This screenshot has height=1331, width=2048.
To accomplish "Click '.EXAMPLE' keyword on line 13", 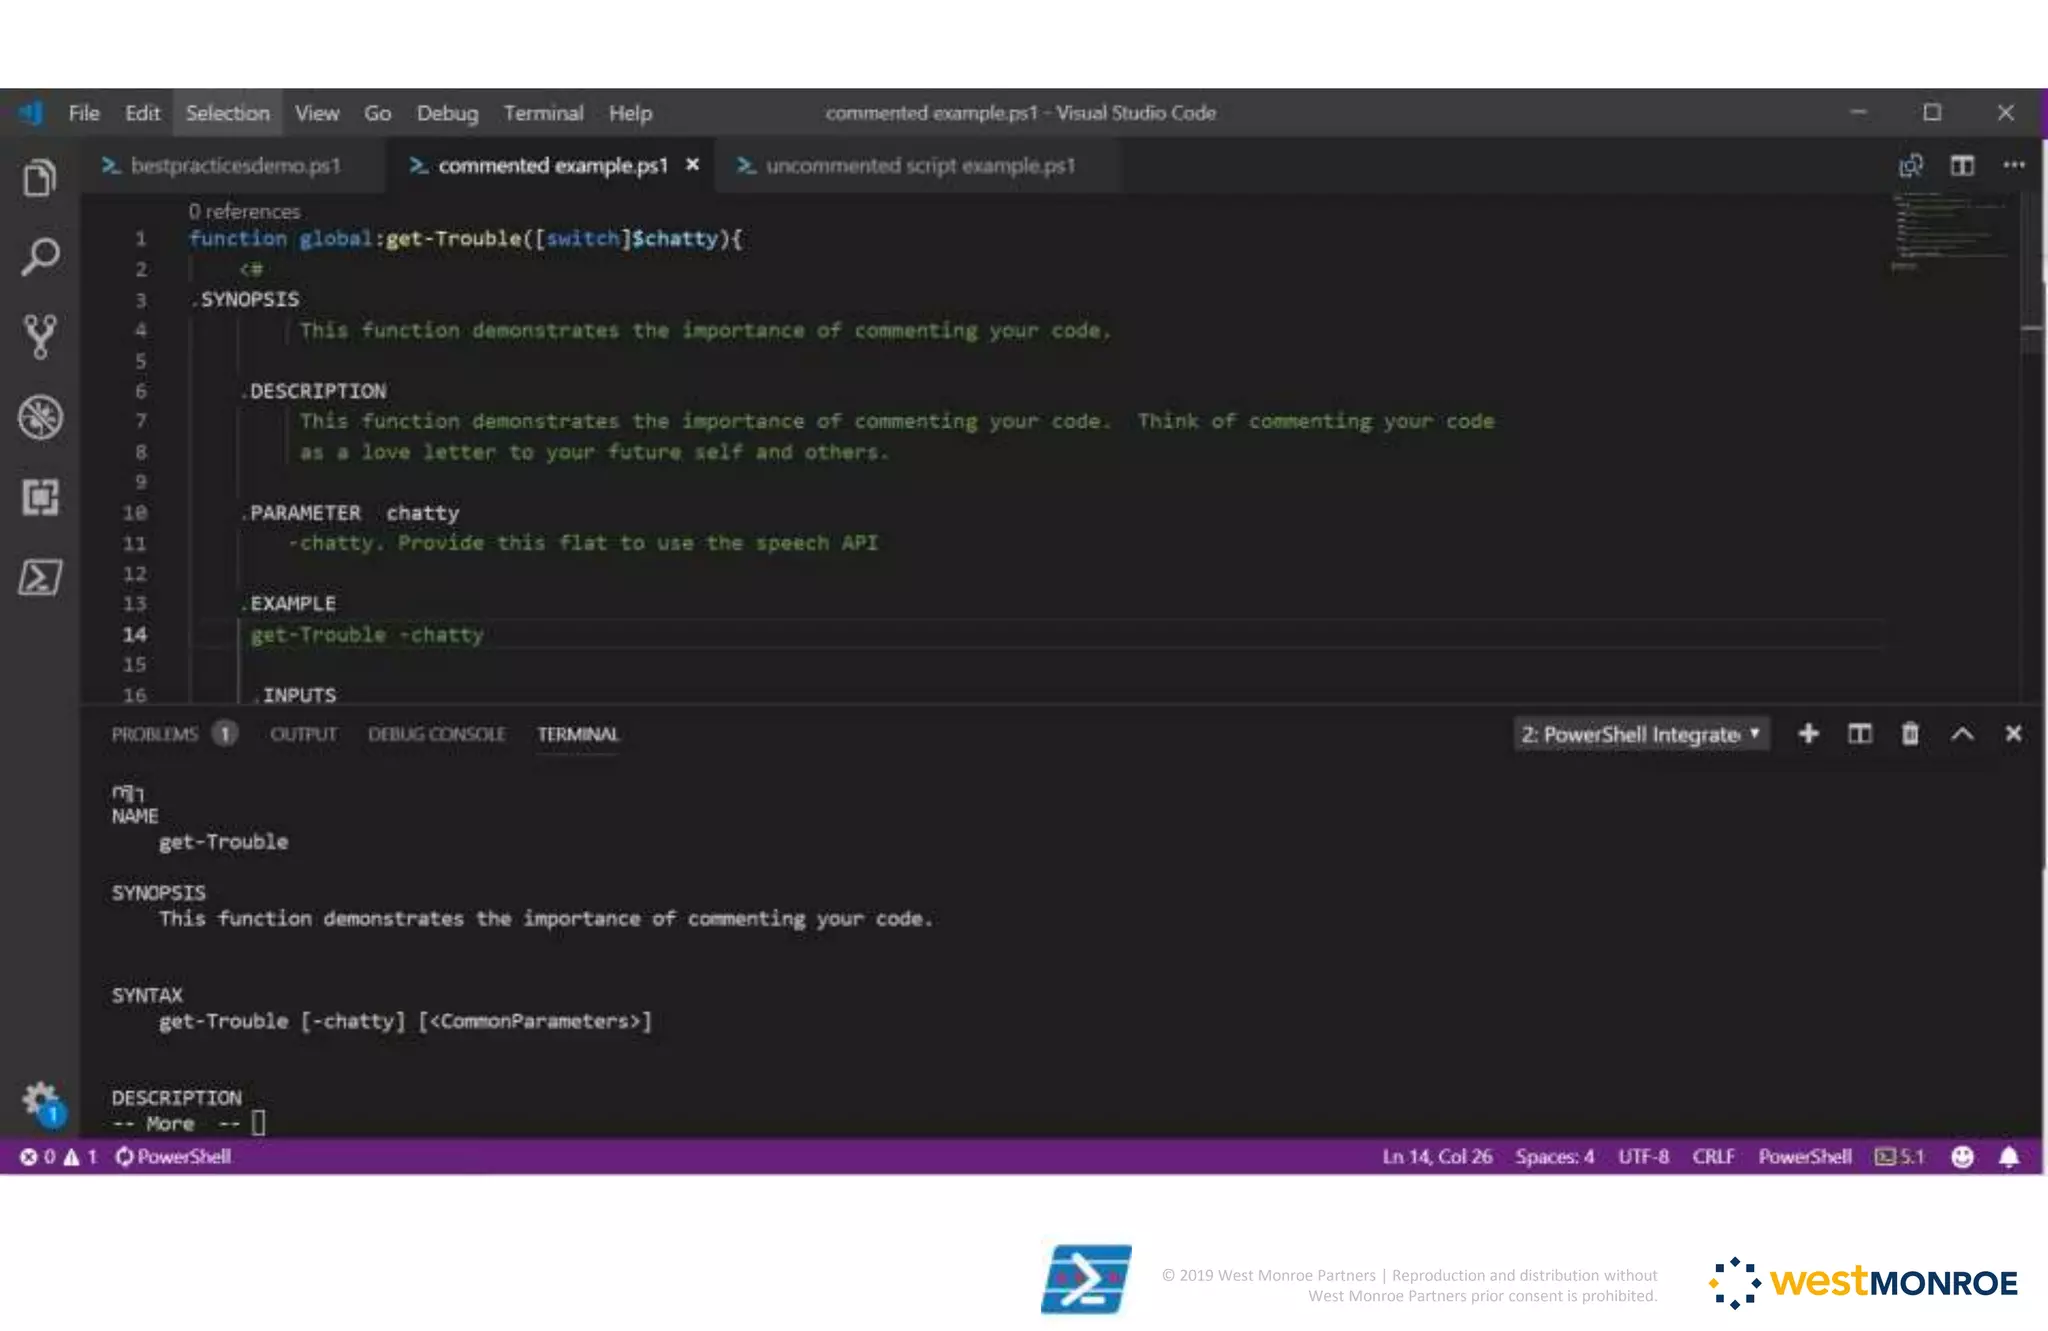I will (x=288, y=604).
